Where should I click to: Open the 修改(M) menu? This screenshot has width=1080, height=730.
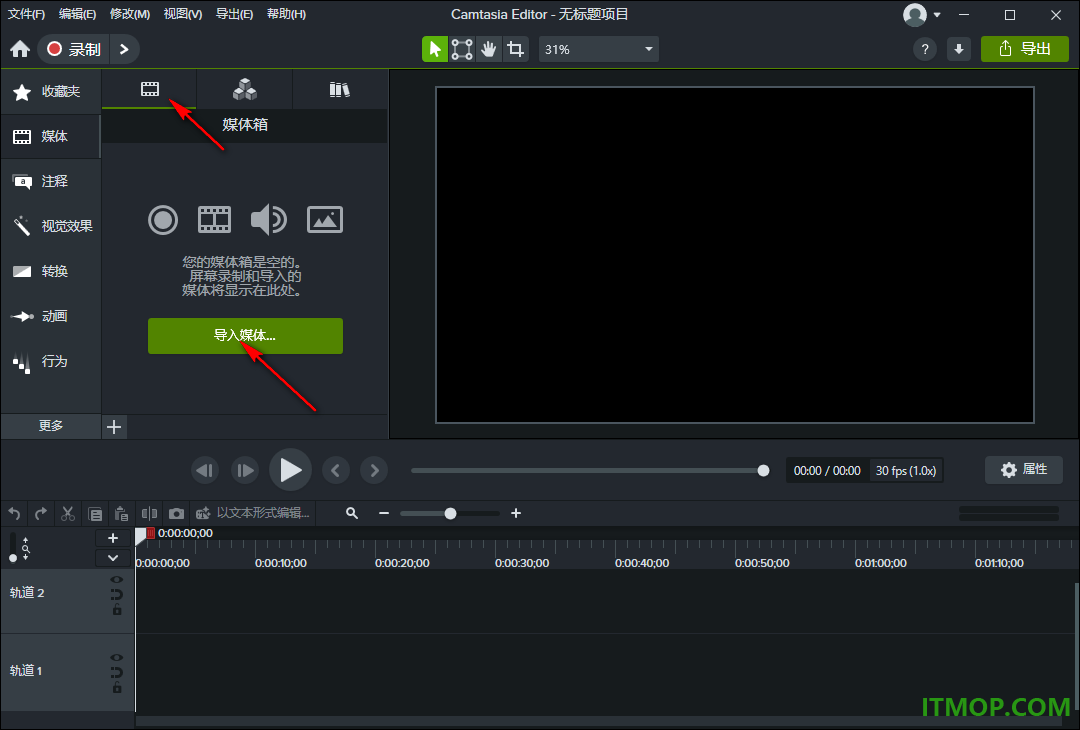point(129,14)
